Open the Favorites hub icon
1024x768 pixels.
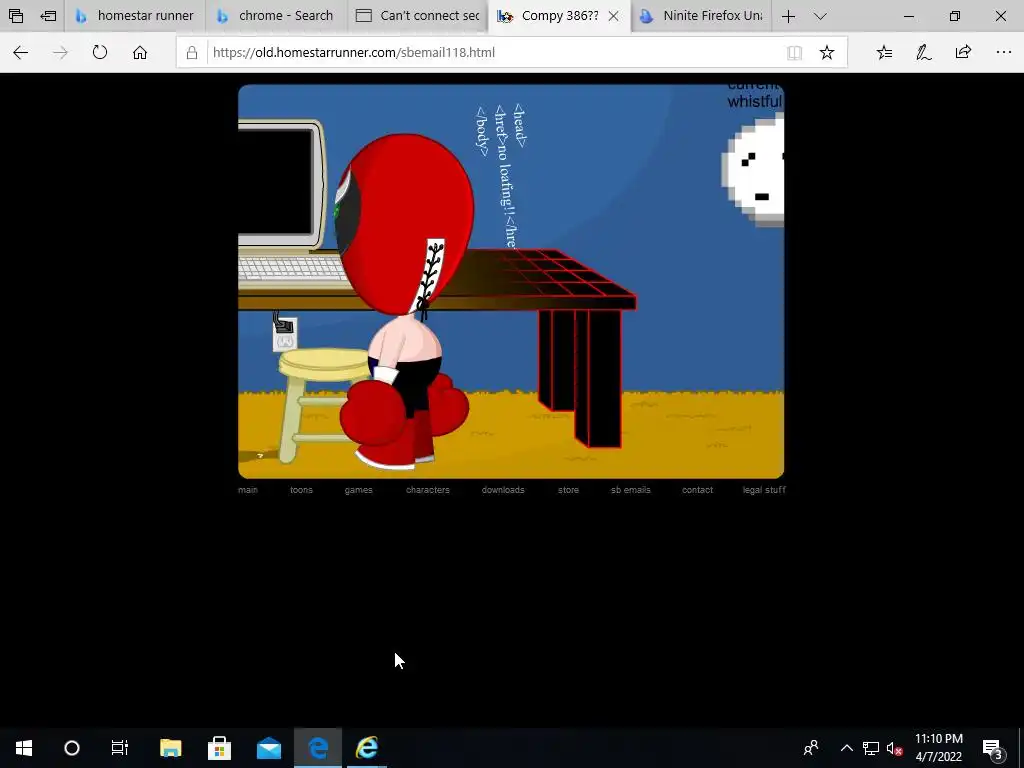tap(884, 52)
